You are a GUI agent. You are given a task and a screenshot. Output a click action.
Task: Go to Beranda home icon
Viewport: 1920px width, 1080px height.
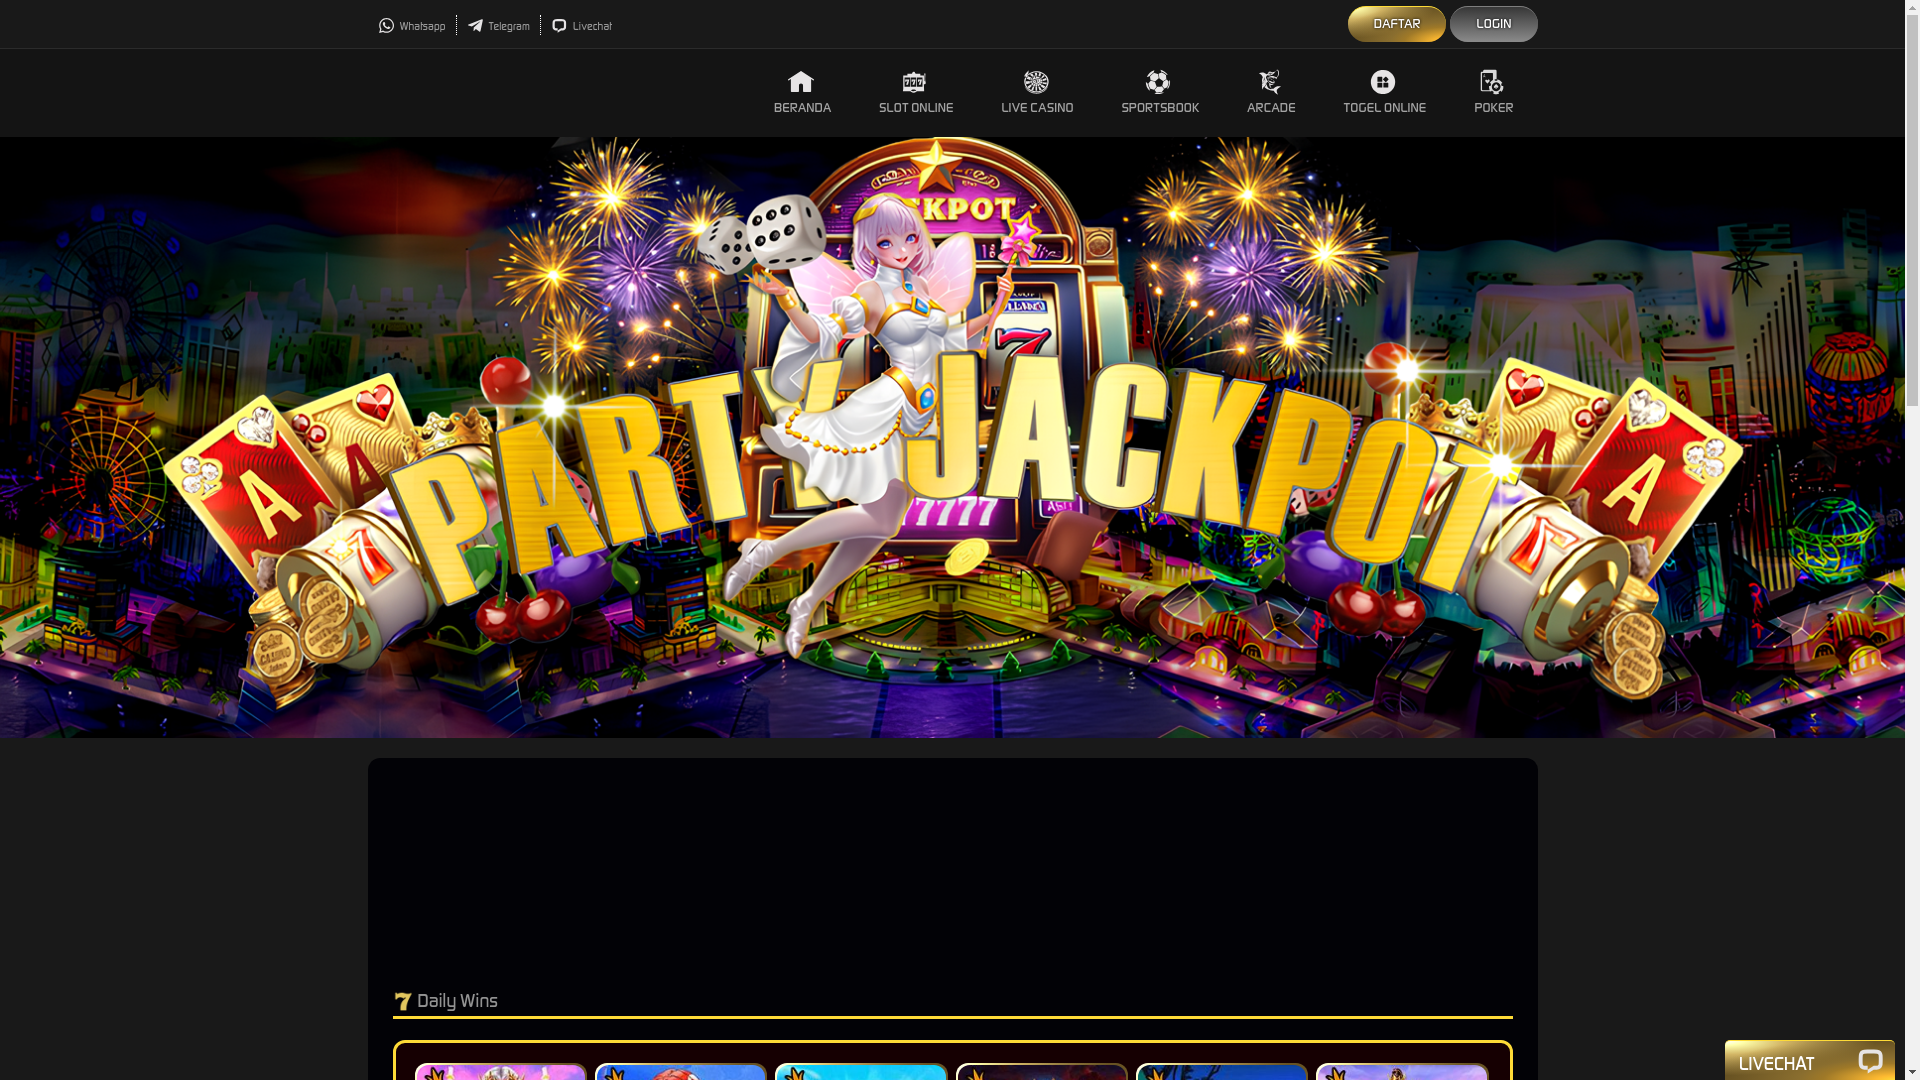[801, 82]
